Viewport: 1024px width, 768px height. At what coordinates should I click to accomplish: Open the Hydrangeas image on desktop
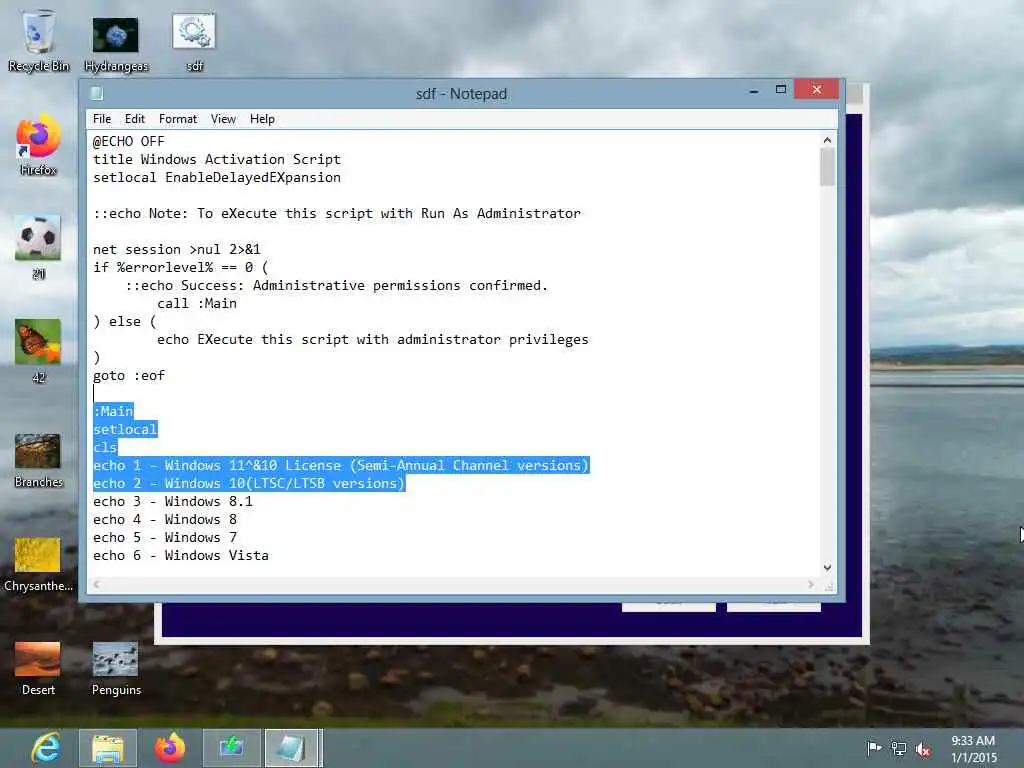click(x=116, y=43)
